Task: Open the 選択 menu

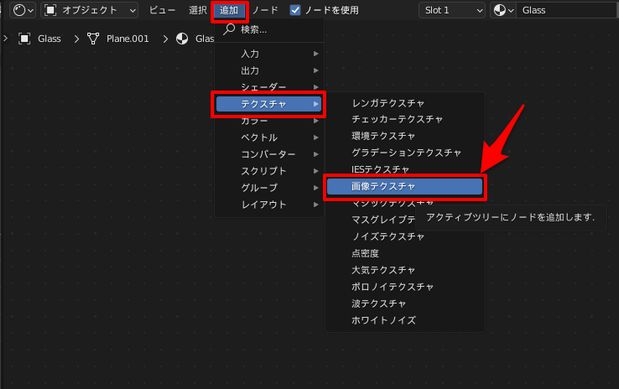Action: point(197,10)
